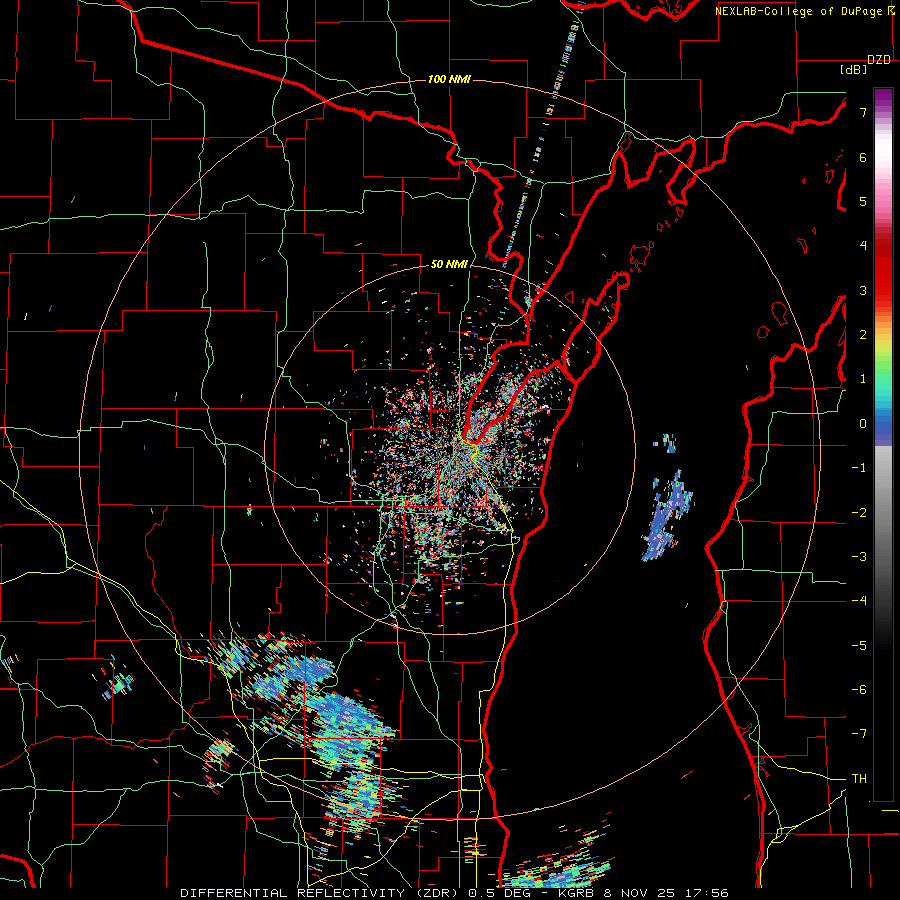
Task: Click the 3 tick label on scale
Action: click(x=863, y=290)
